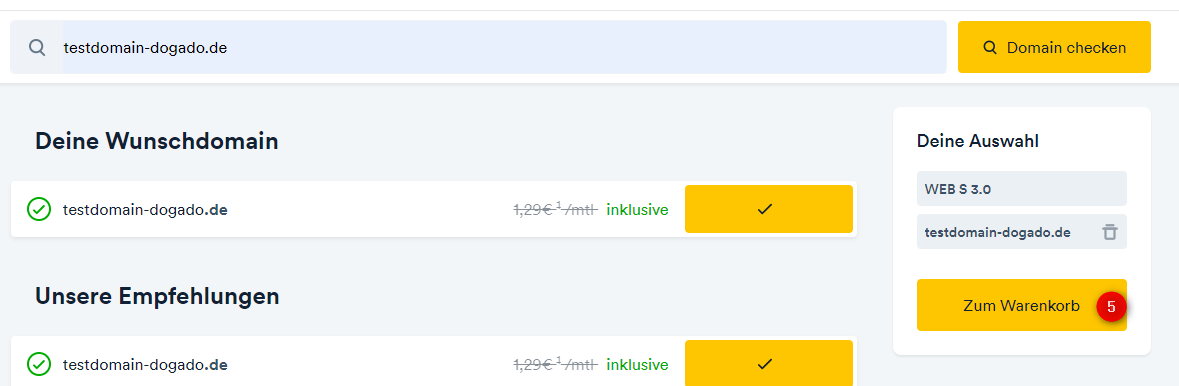Click domain name text in Wunschdomain row
Image resolution: width=1179 pixels, height=386 pixels.
pos(145,210)
